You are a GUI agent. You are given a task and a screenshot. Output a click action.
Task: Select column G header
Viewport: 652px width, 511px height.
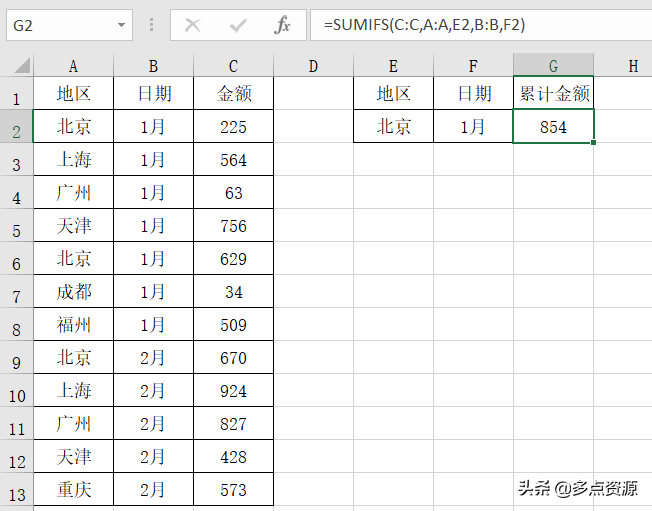[553, 66]
